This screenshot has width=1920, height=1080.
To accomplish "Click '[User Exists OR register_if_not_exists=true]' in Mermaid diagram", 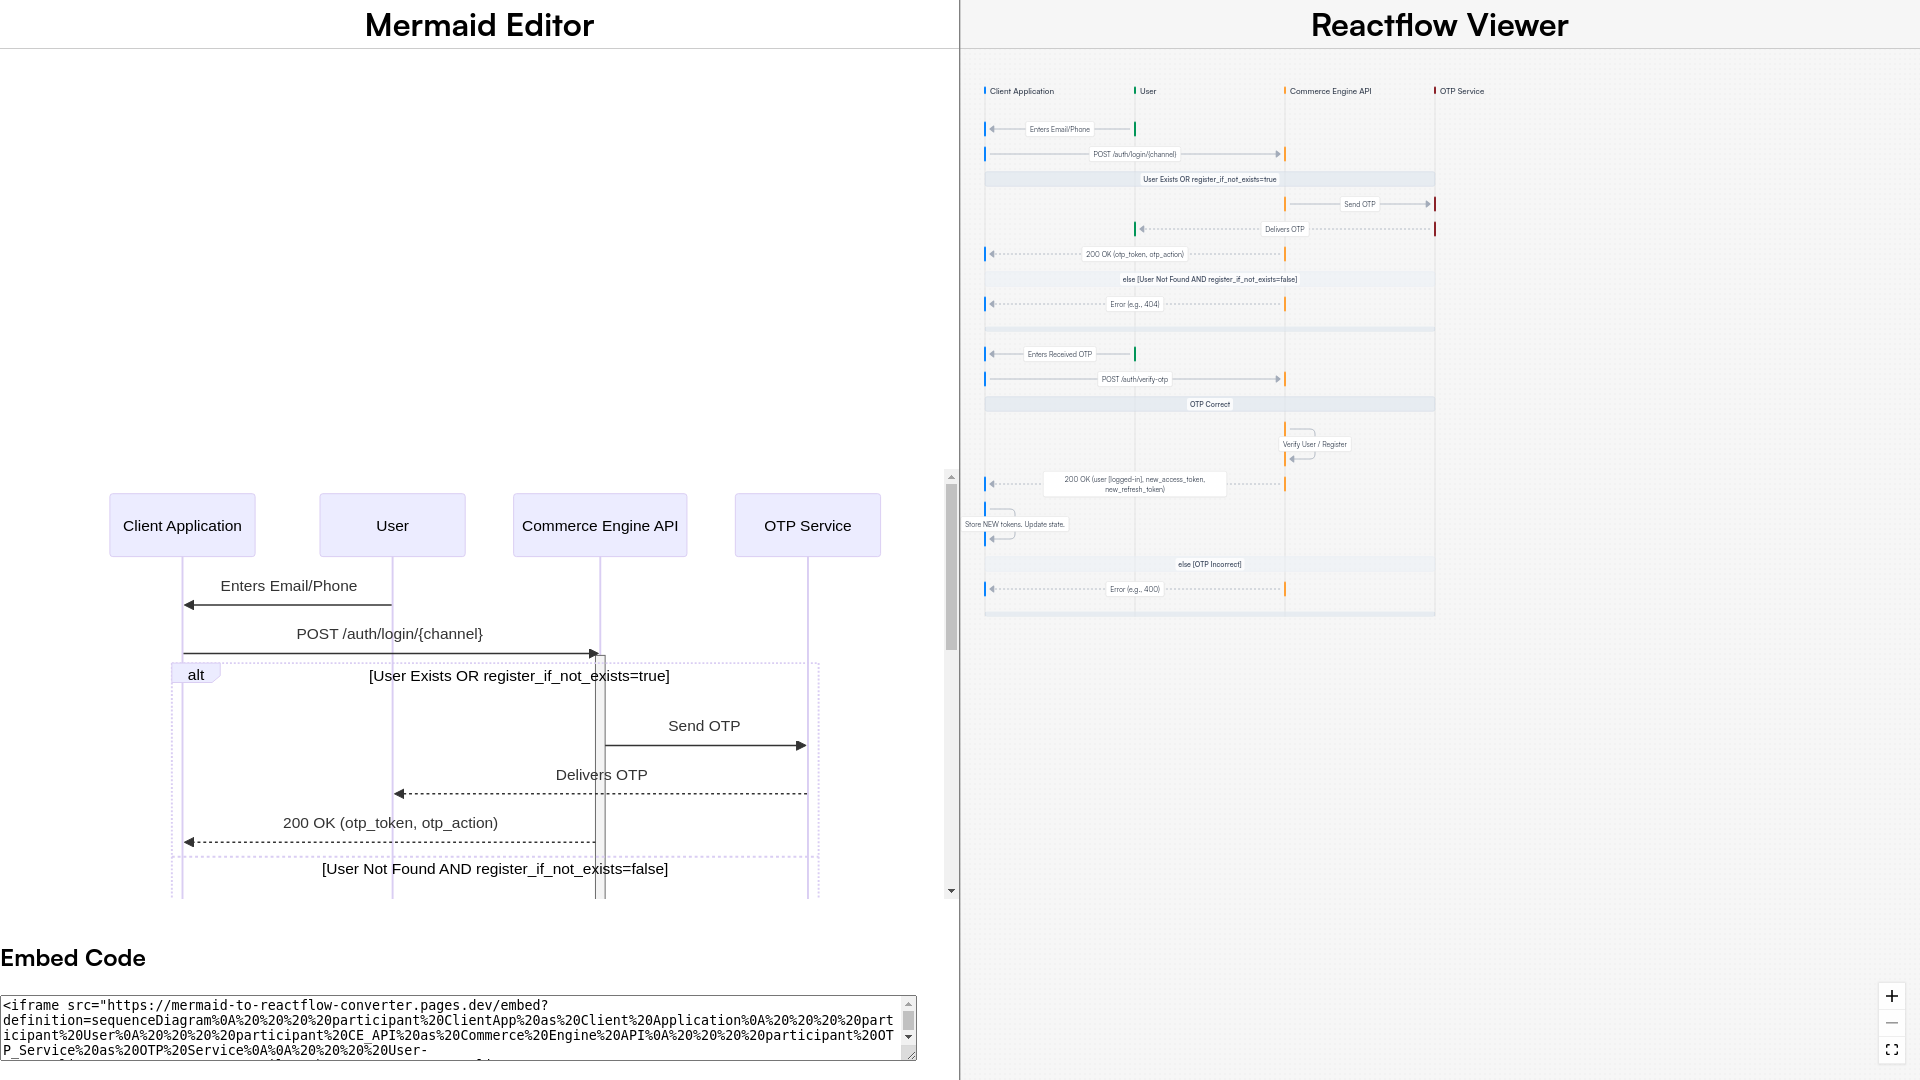I will pos(519,676).
